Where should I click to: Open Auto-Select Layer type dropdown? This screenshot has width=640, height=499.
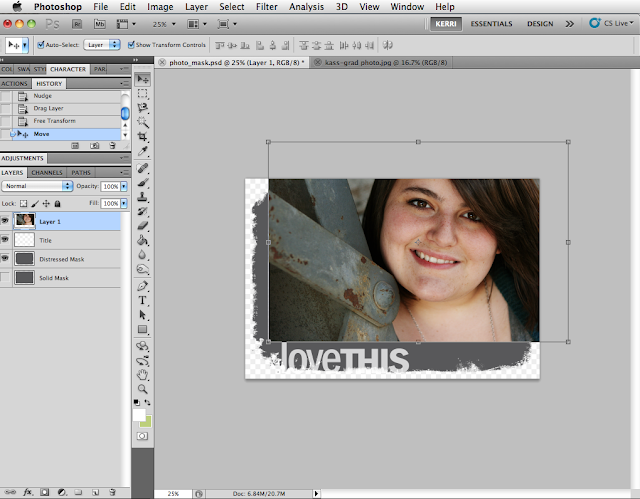click(100, 45)
